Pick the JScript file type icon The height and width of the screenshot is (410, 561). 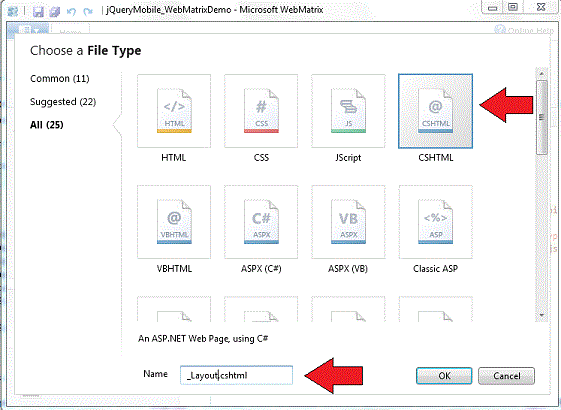(348, 111)
